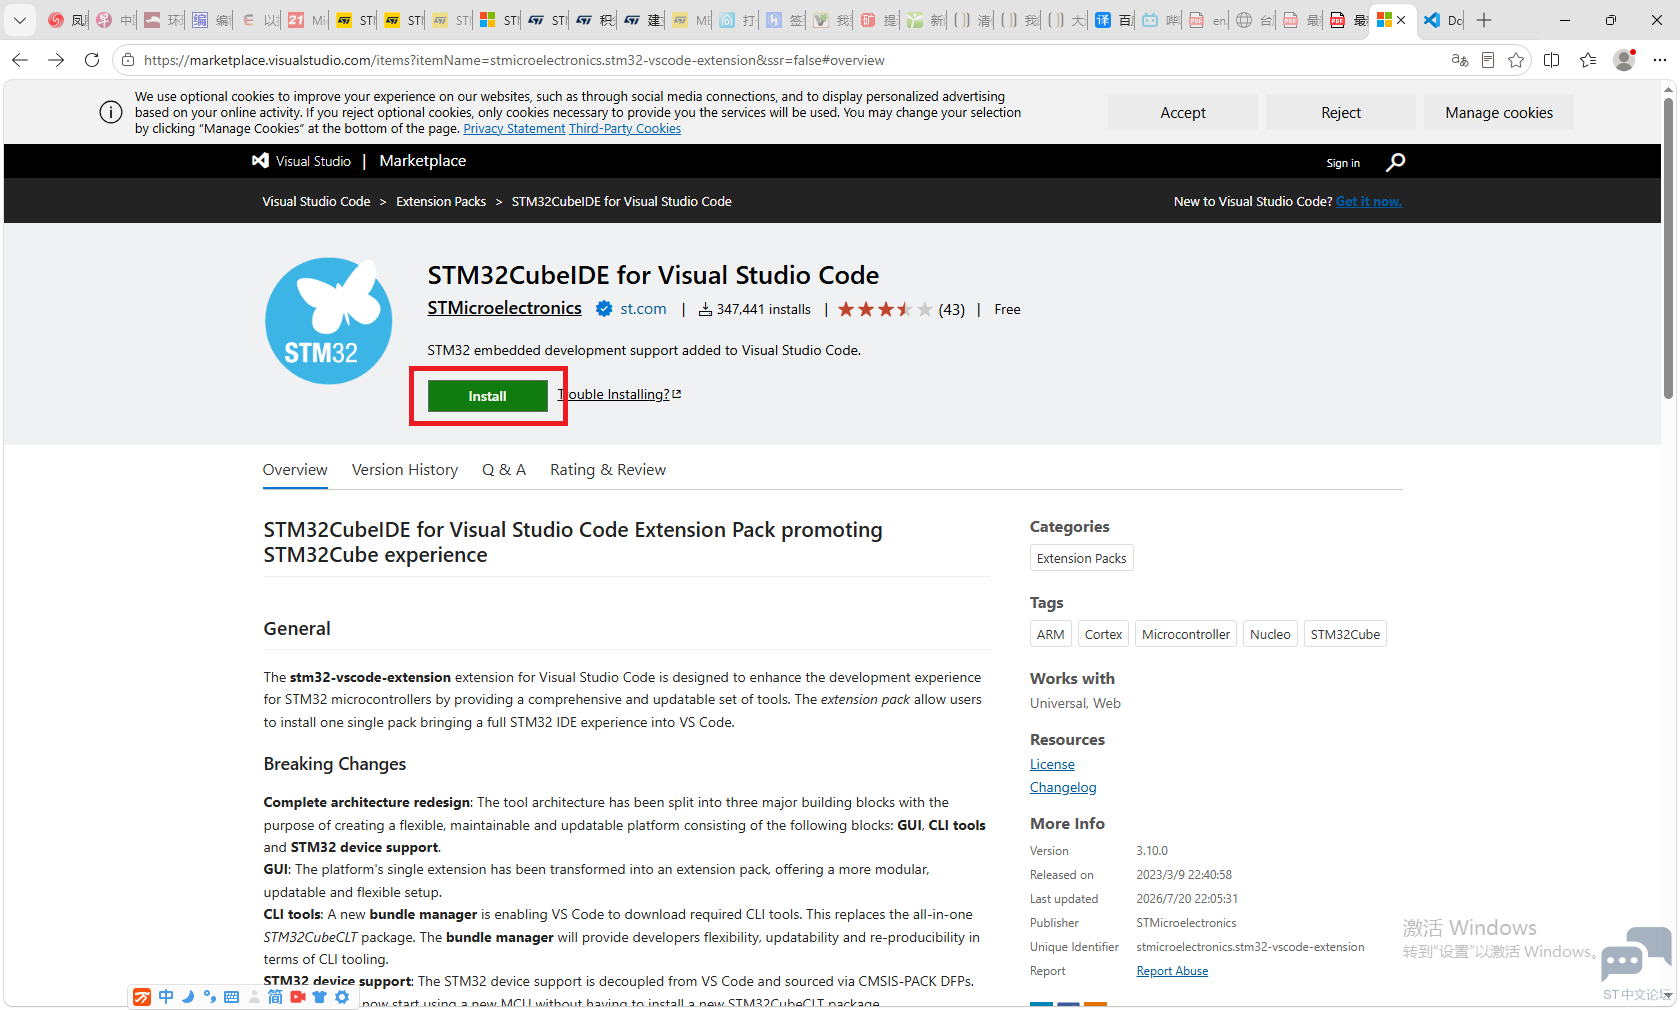Reject optional cookies

[1341, 112]
